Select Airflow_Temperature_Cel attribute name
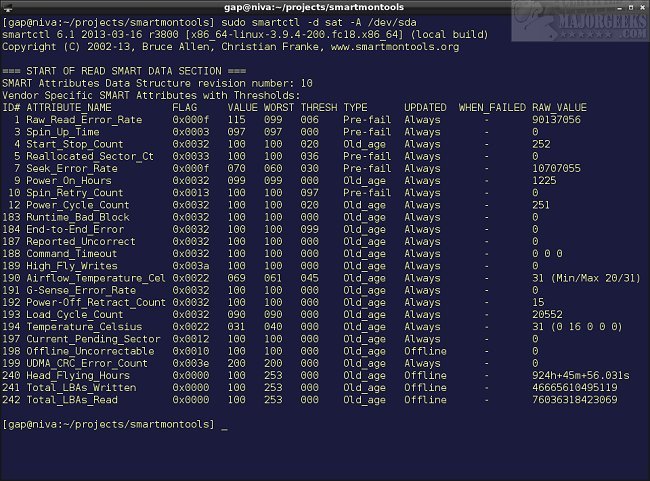The height and width of the screenshot is (481, 650). click(96, 278)
